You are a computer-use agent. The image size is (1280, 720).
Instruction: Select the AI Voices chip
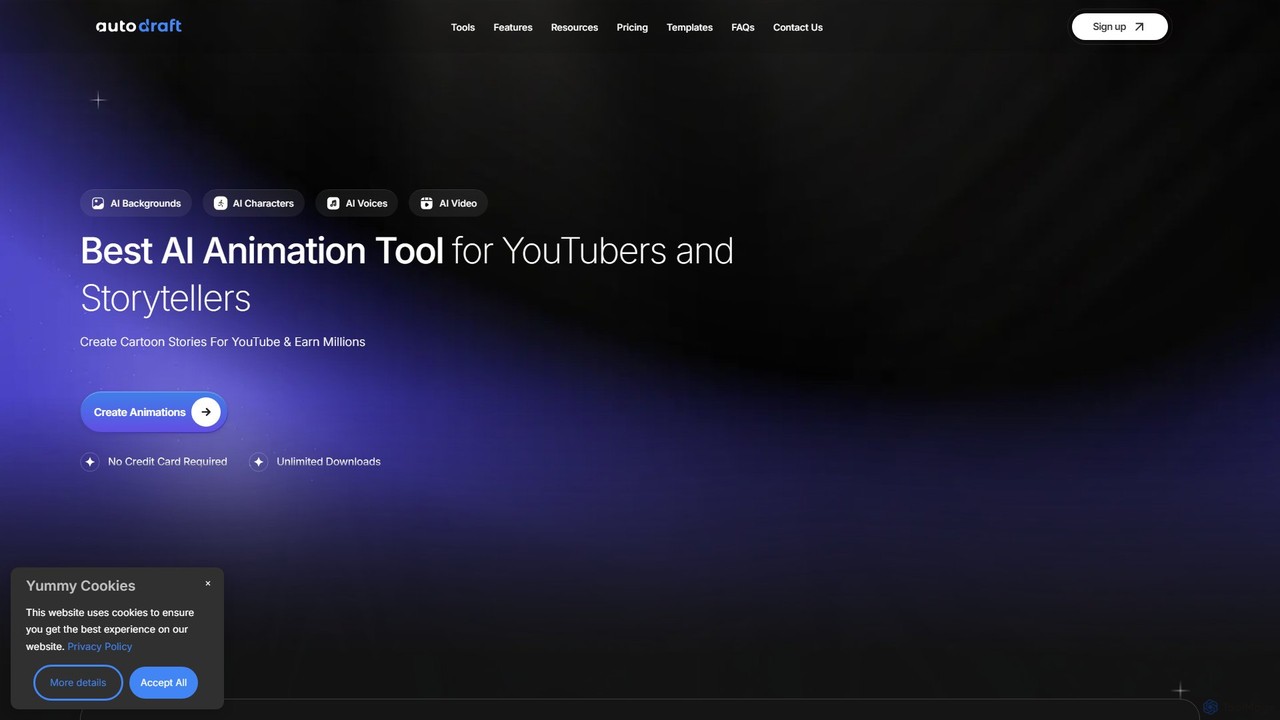(x=357, y=203)
